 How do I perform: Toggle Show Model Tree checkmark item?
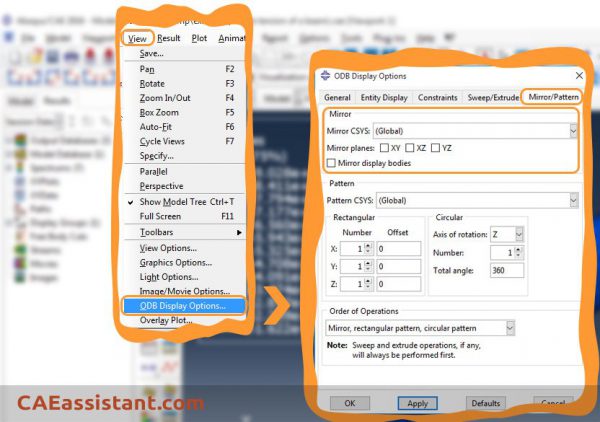[130, 202]
